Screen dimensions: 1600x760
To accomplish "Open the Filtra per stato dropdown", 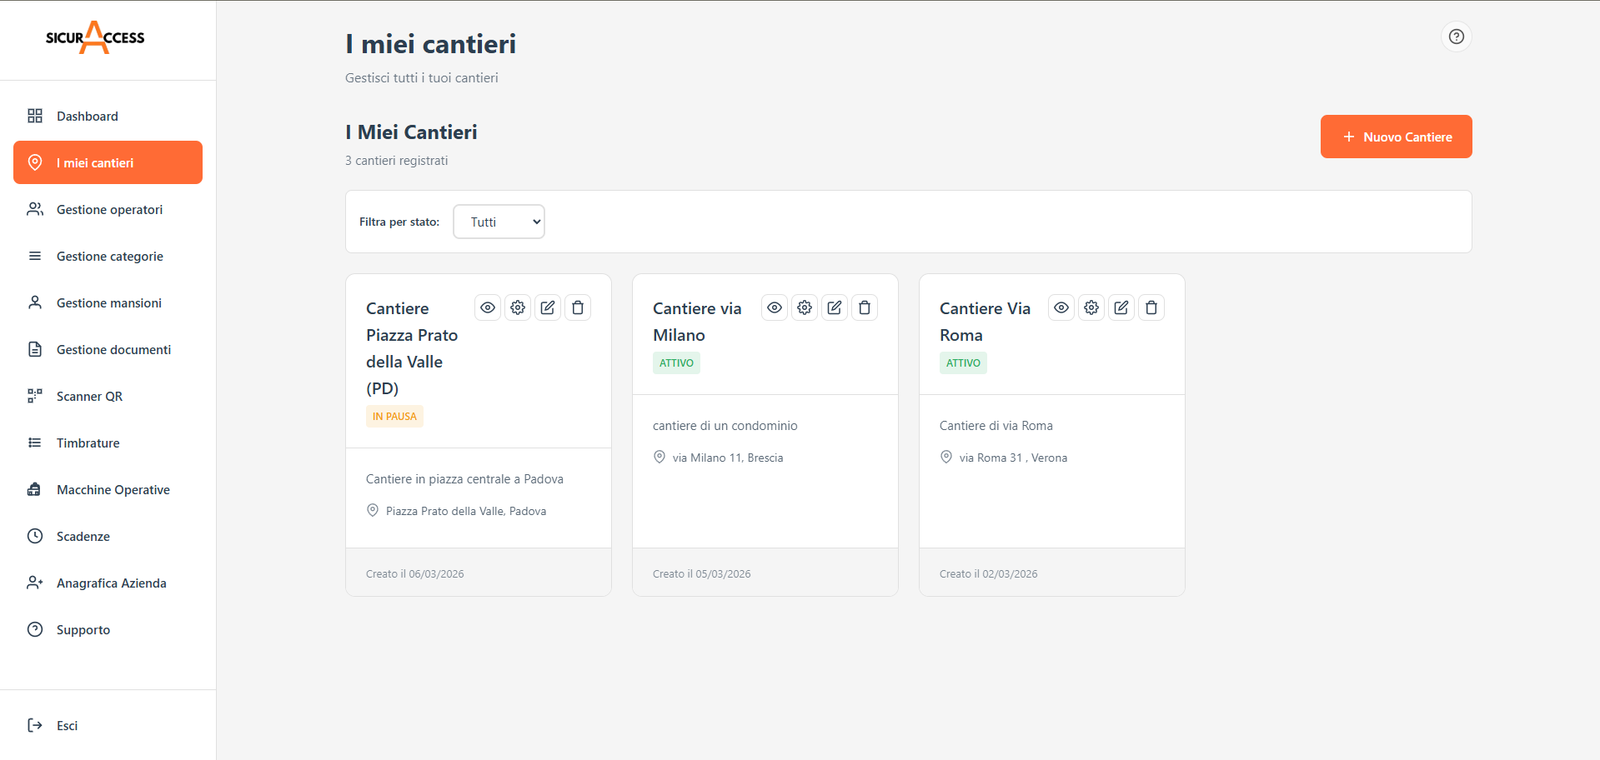I will pos(499,222).
